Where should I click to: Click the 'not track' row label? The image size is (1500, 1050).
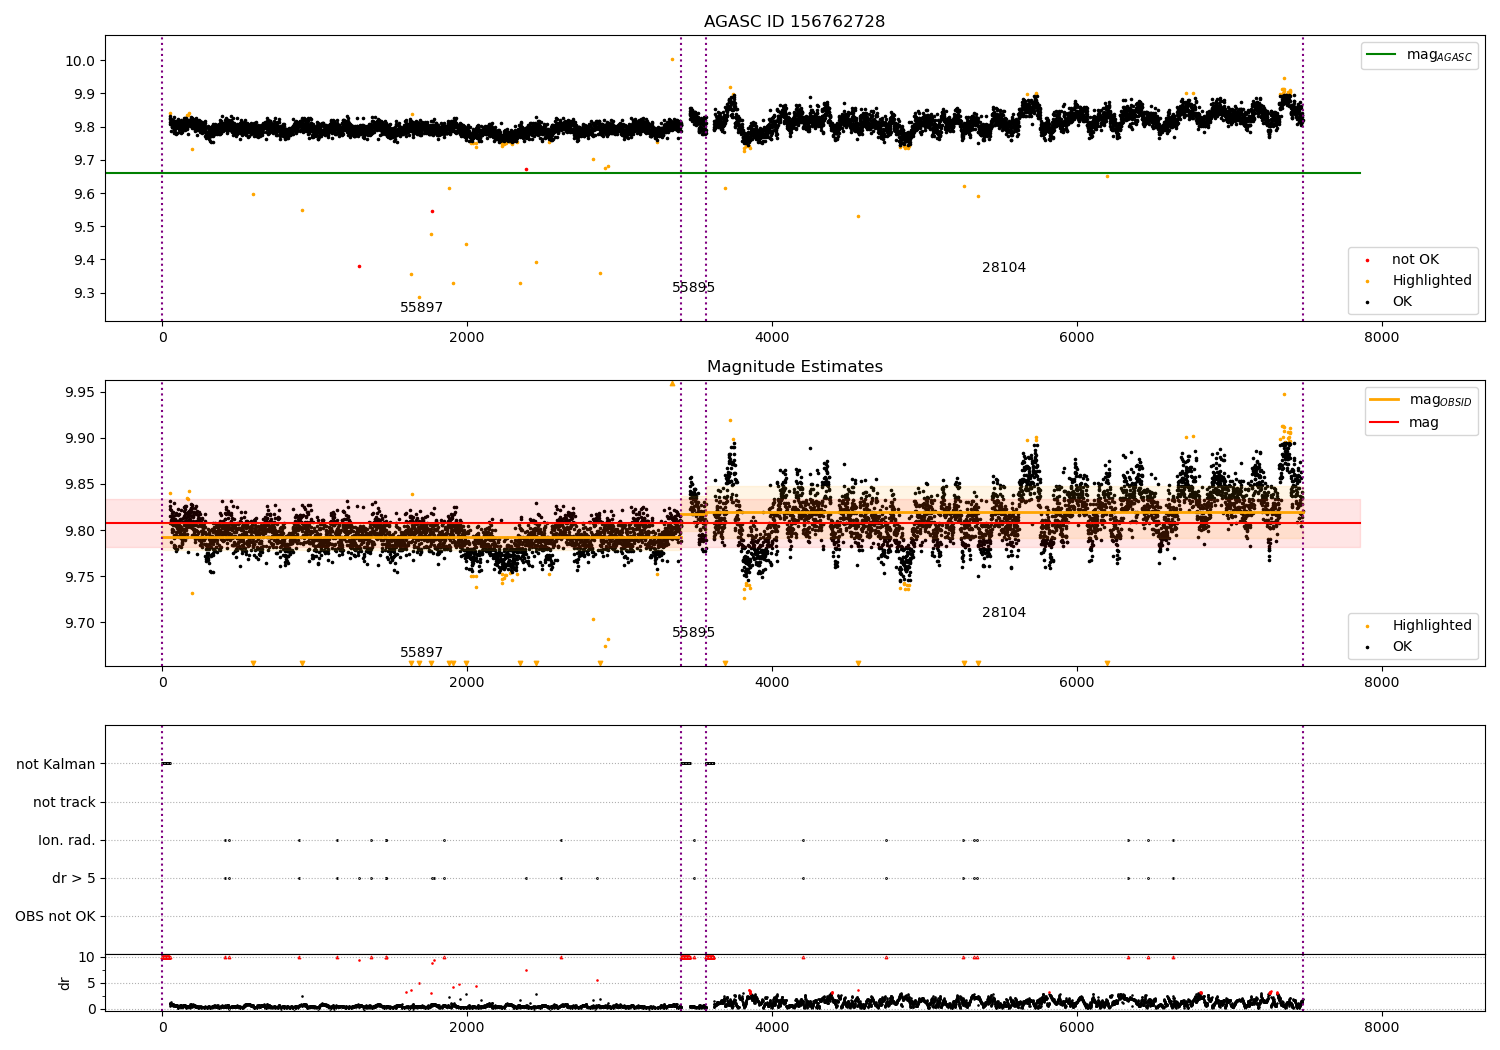point(64,802)
